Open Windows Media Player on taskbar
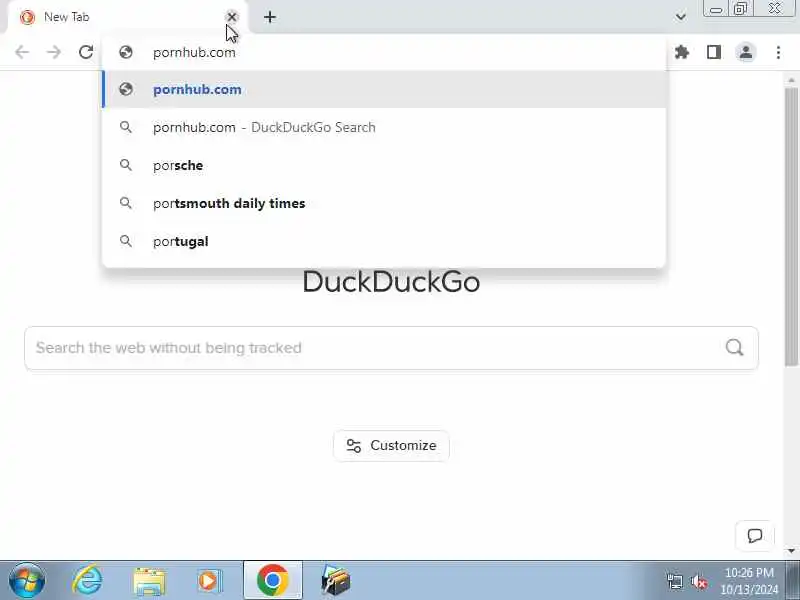The height and width of the screenshot is (600, 800). point(210,581)
